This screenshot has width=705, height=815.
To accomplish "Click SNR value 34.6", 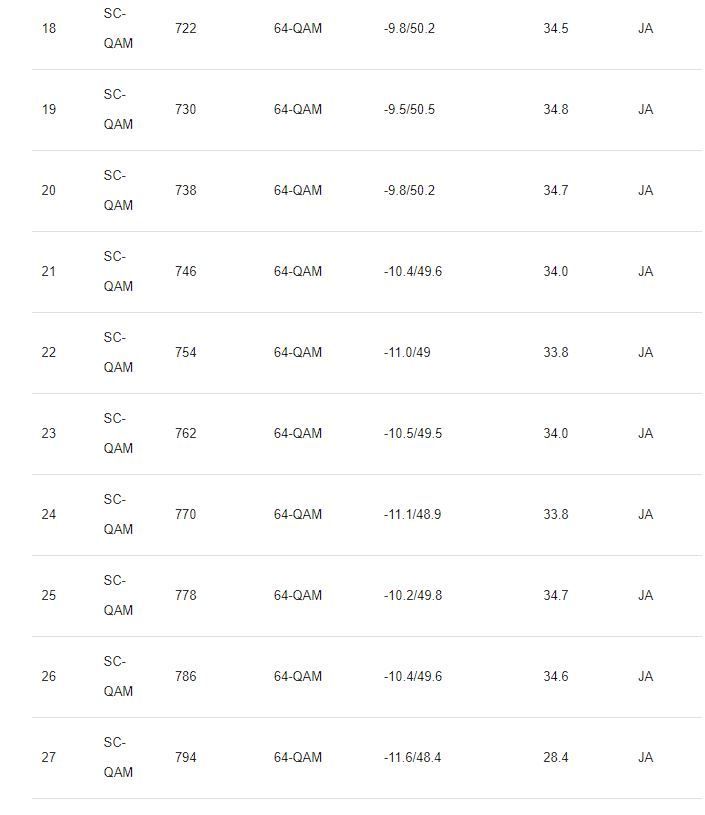I will (x=556, y=677).
